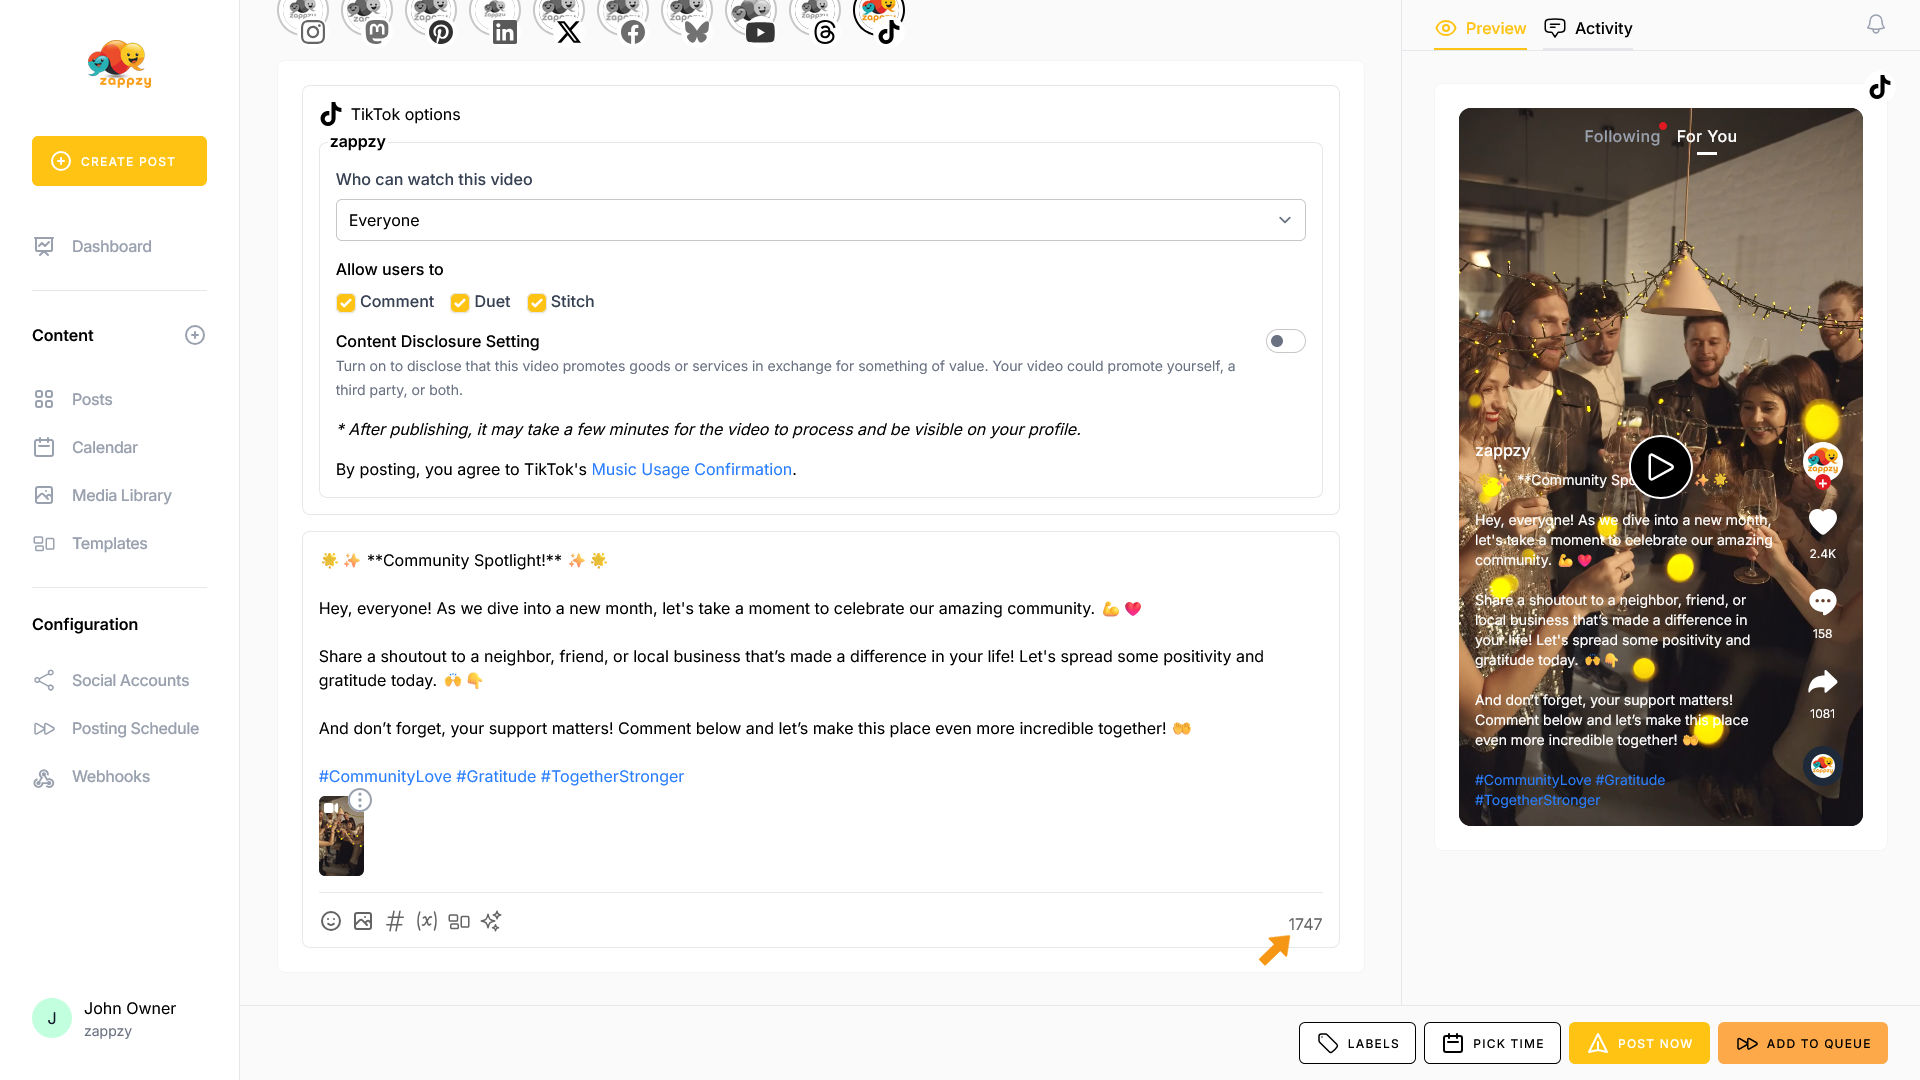Click the Music Usage Confirmation link
The height and width of the screenshot is (1080, 1920).
[691, 469]
